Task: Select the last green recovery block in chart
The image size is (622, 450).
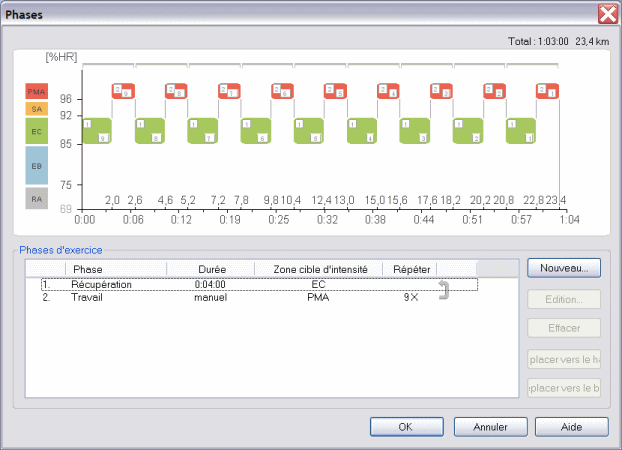Action: tap(520, 131)
